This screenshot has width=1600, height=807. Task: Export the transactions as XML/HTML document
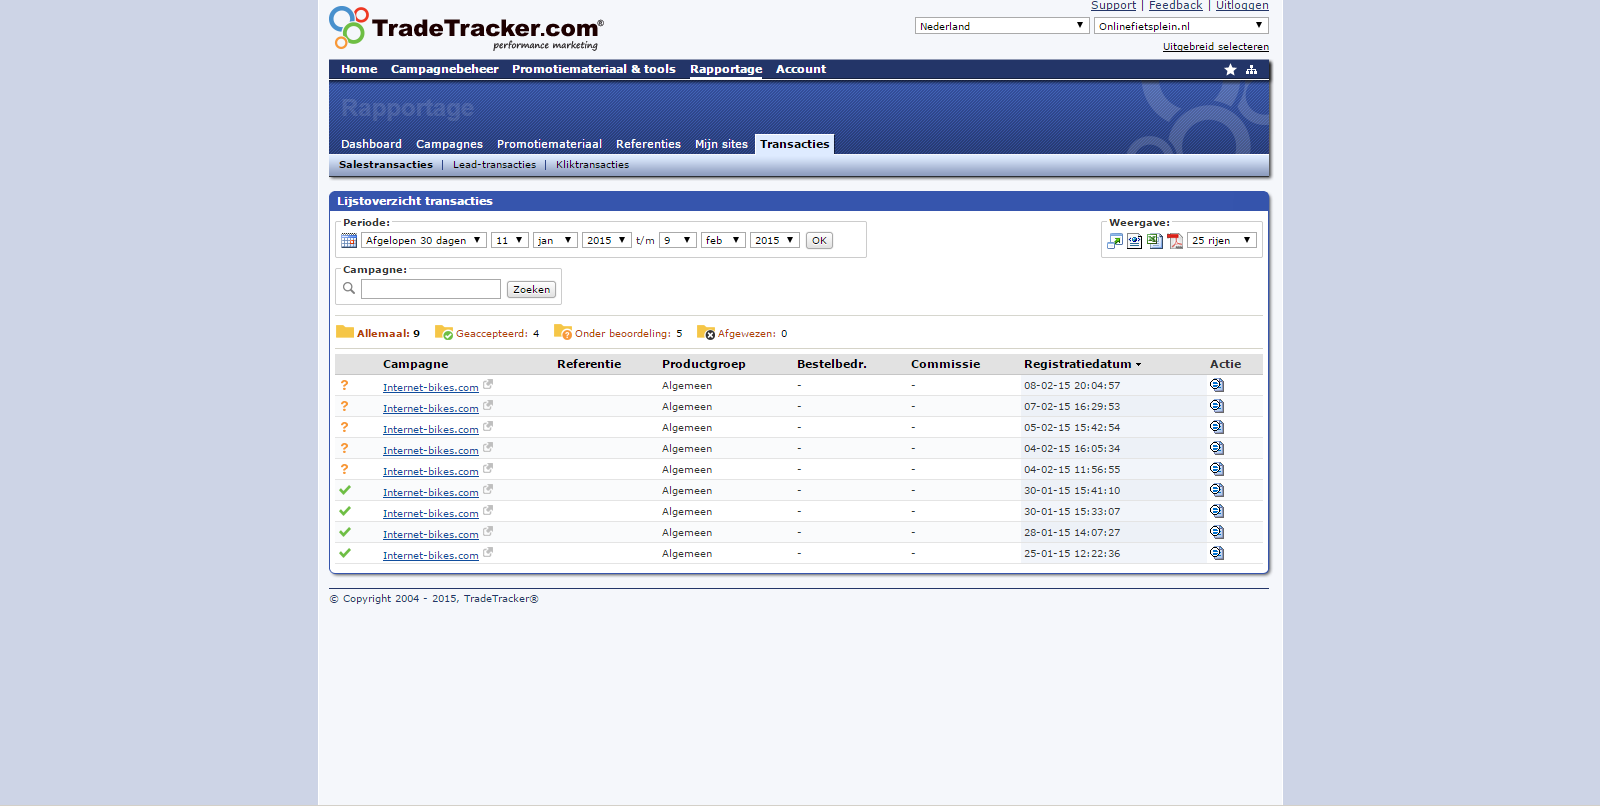[1135, 241]
